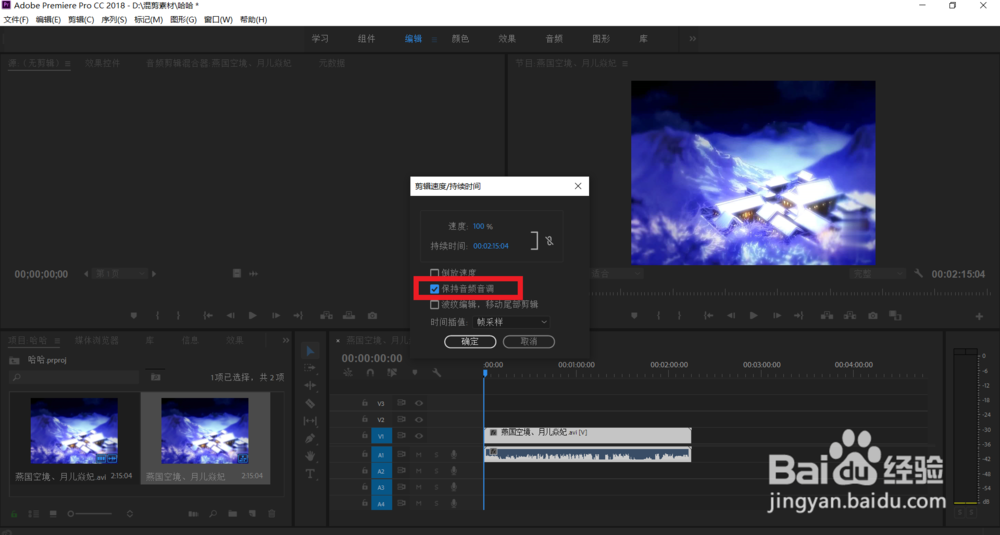Screen dimensions: 1000x535
Task: Play the Program monitor video
Action: [753, 316]
